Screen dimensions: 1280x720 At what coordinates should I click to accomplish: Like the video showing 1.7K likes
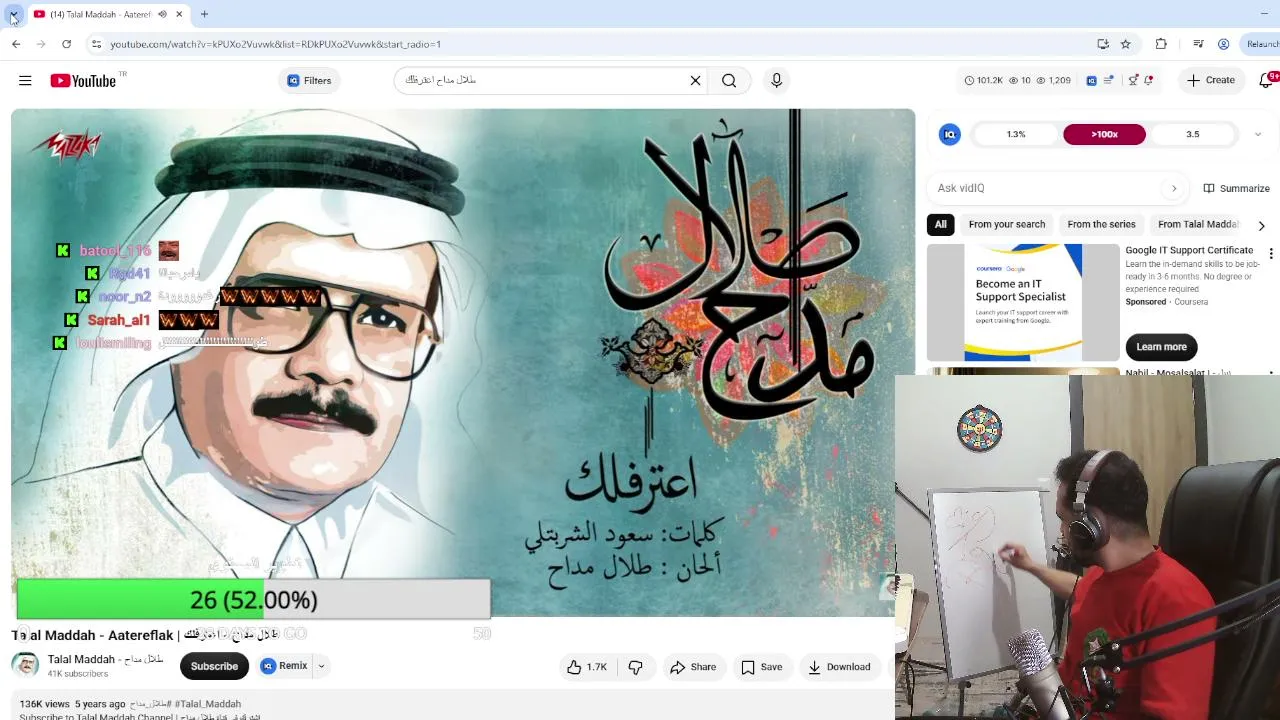[587, 667]
